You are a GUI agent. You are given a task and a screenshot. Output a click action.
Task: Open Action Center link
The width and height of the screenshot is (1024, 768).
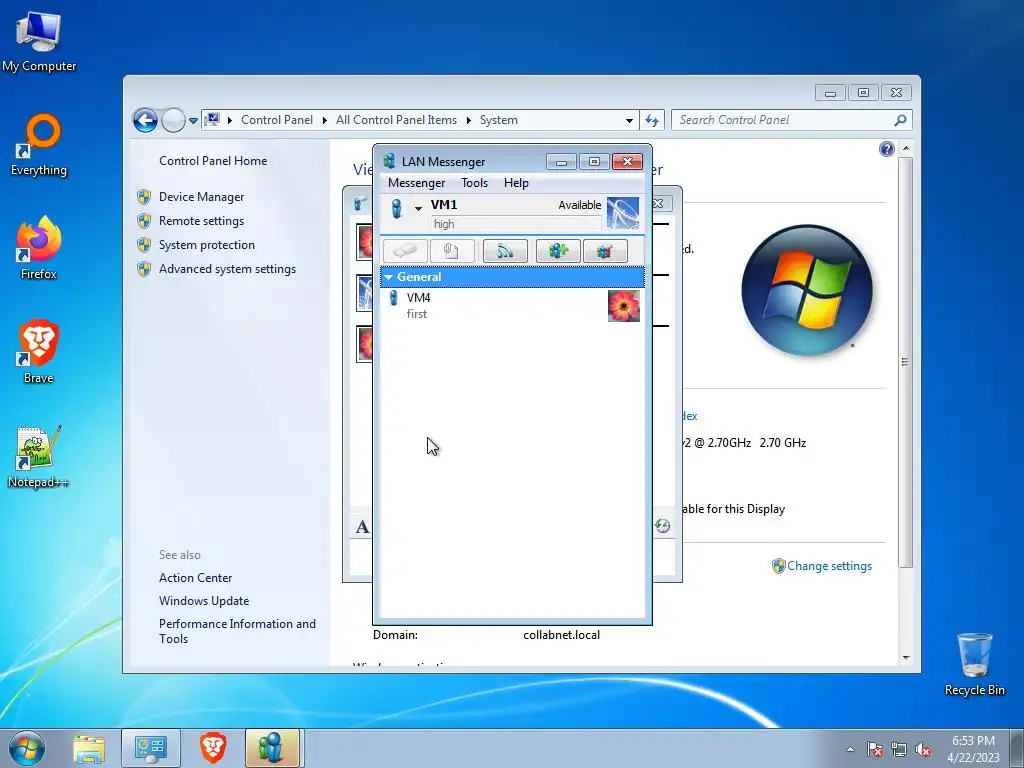click(195, 578)
